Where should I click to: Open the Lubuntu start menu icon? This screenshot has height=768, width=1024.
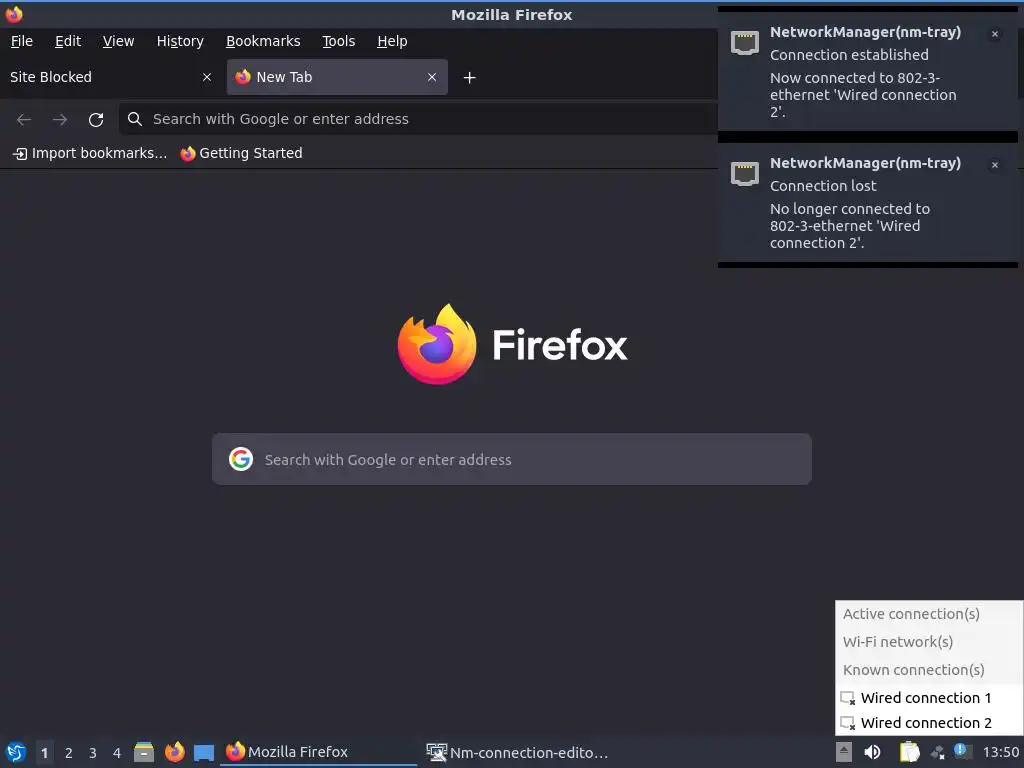click(16, 752)
